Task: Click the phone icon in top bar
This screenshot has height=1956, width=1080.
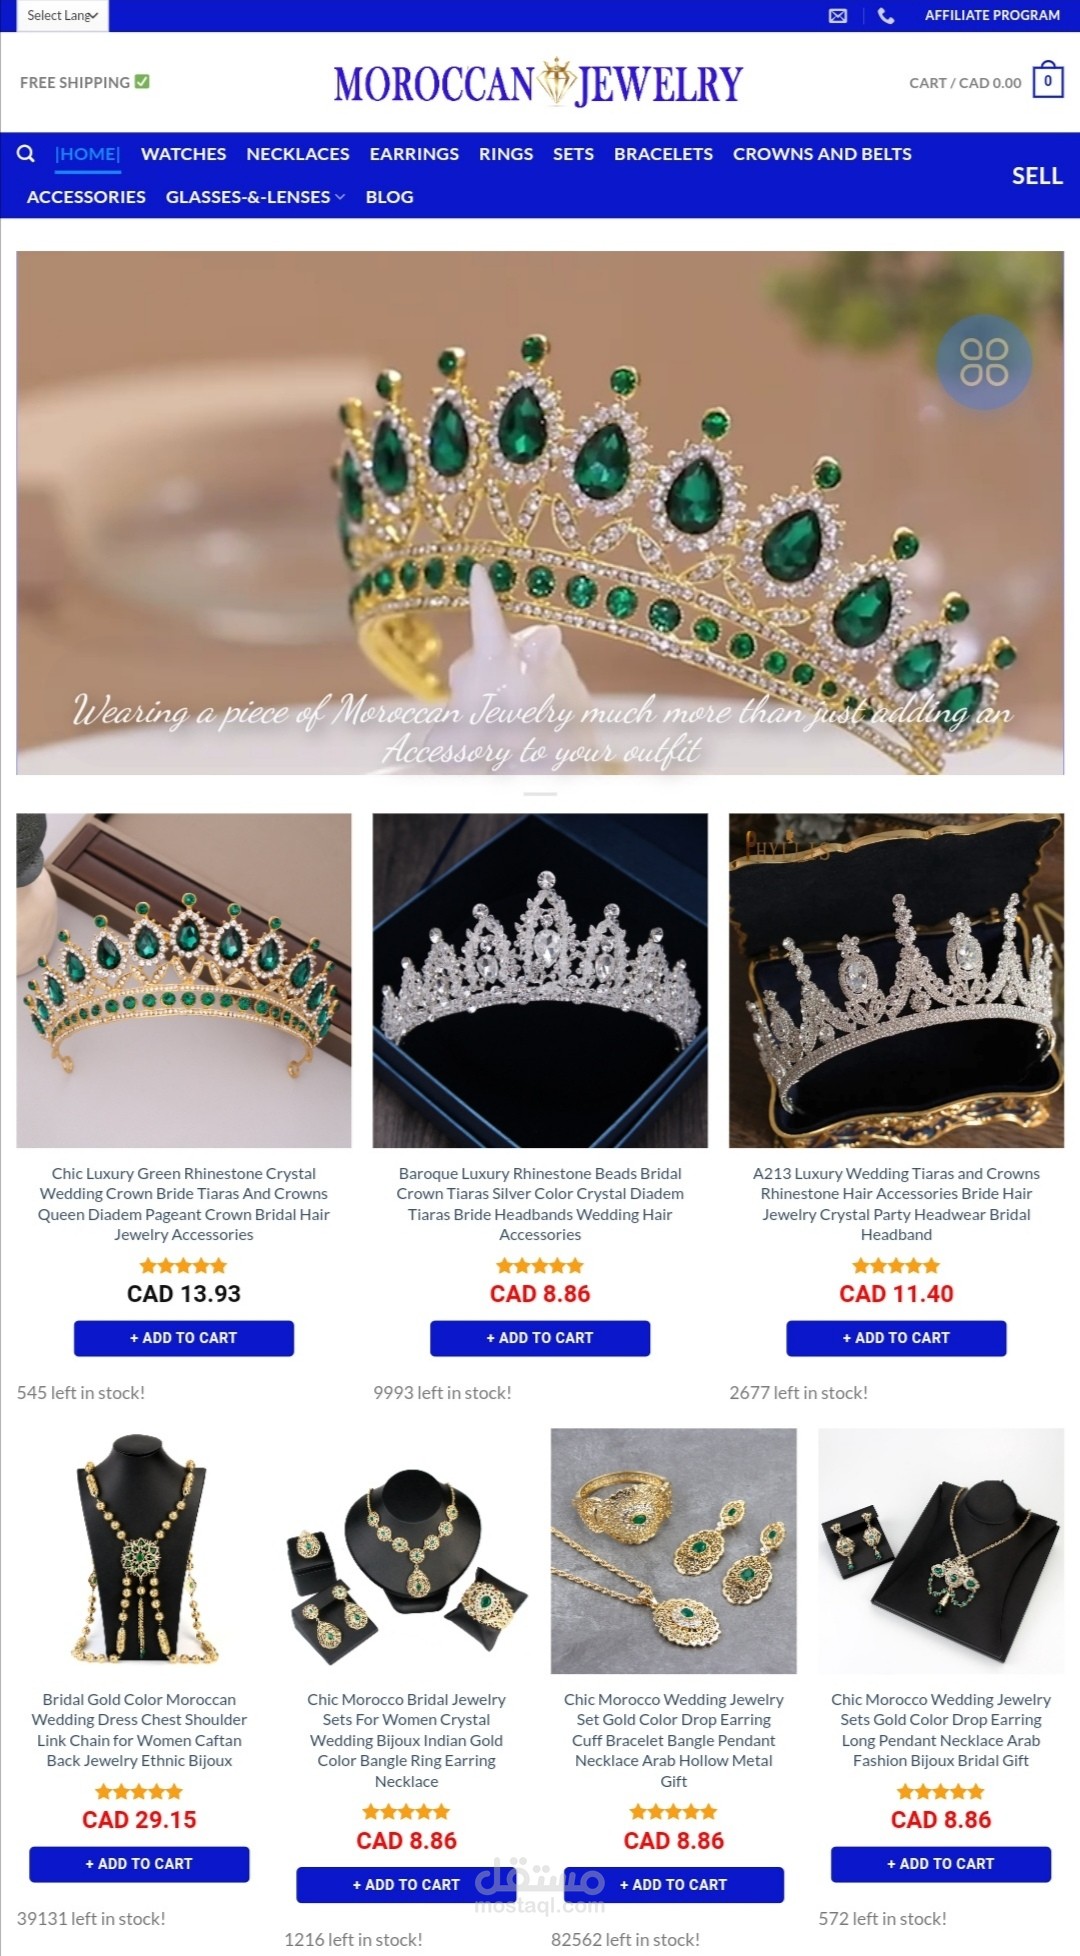Action: tap(886, 15)
